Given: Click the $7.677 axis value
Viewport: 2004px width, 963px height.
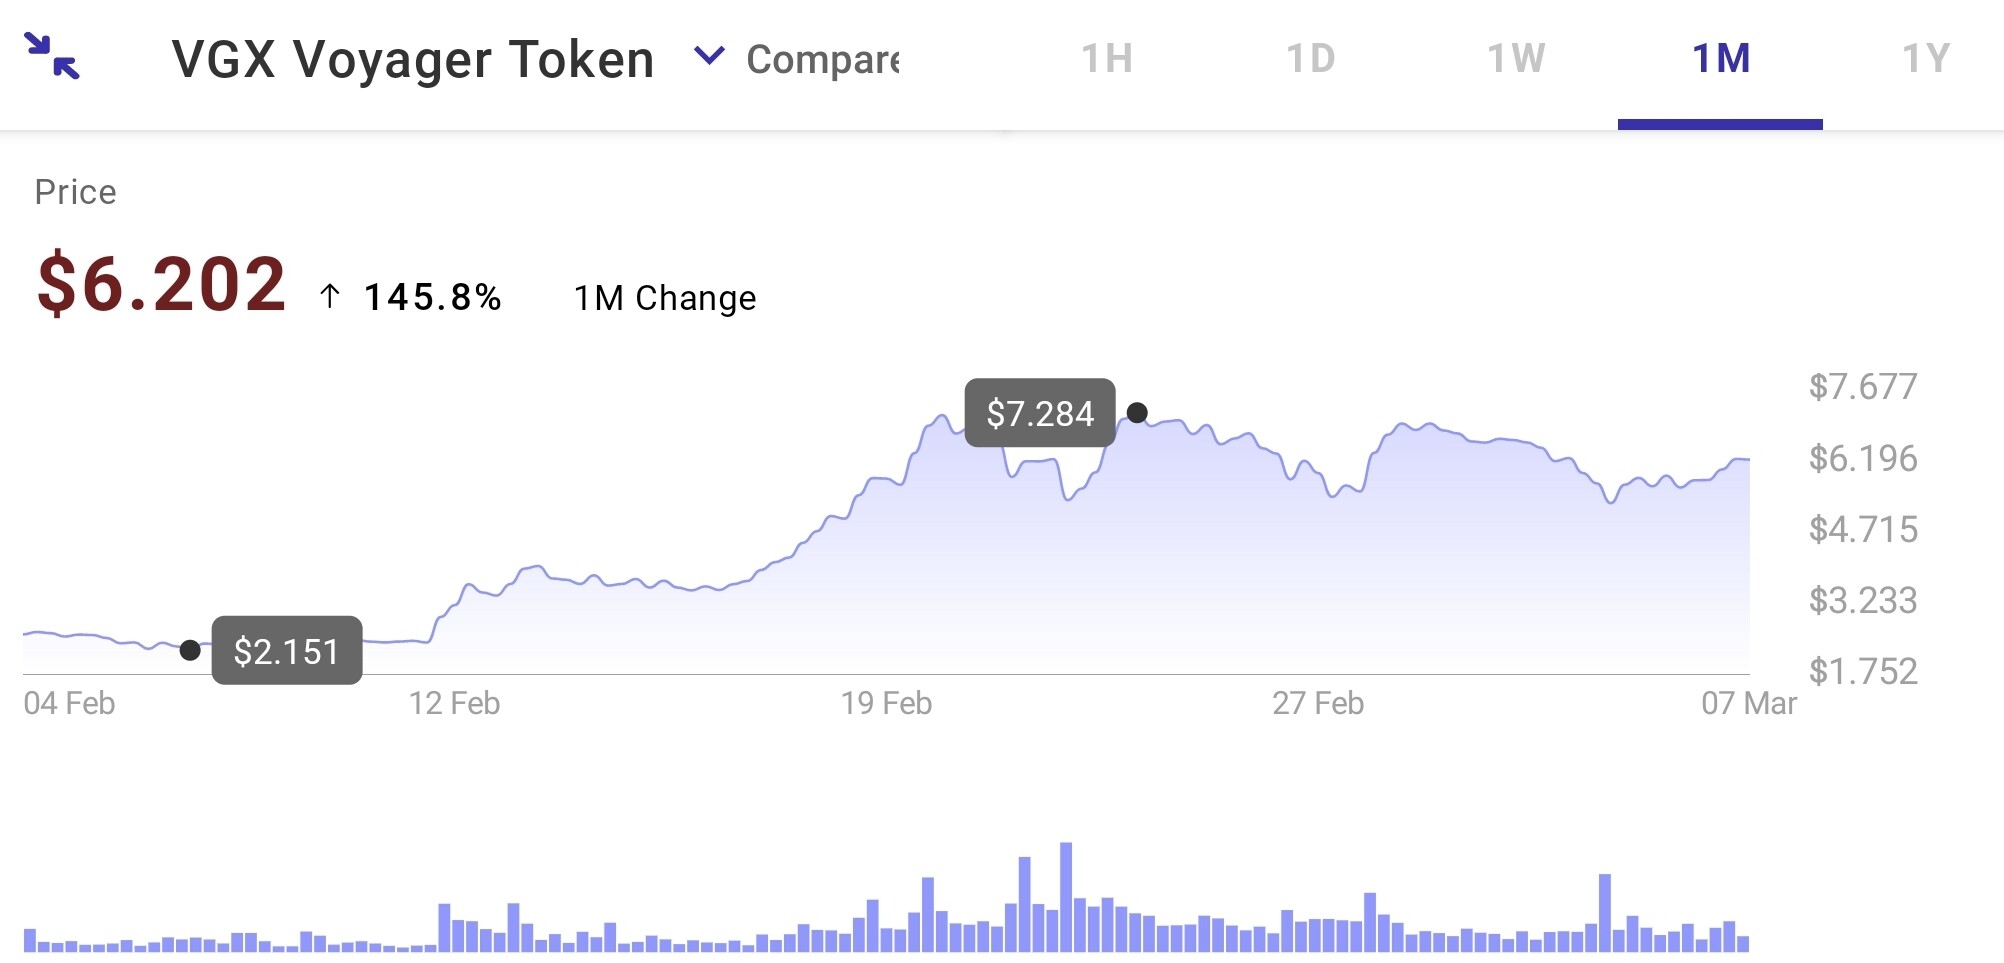Looking at the screenshot, I should pyautogui.click(x=1864, y=387).
